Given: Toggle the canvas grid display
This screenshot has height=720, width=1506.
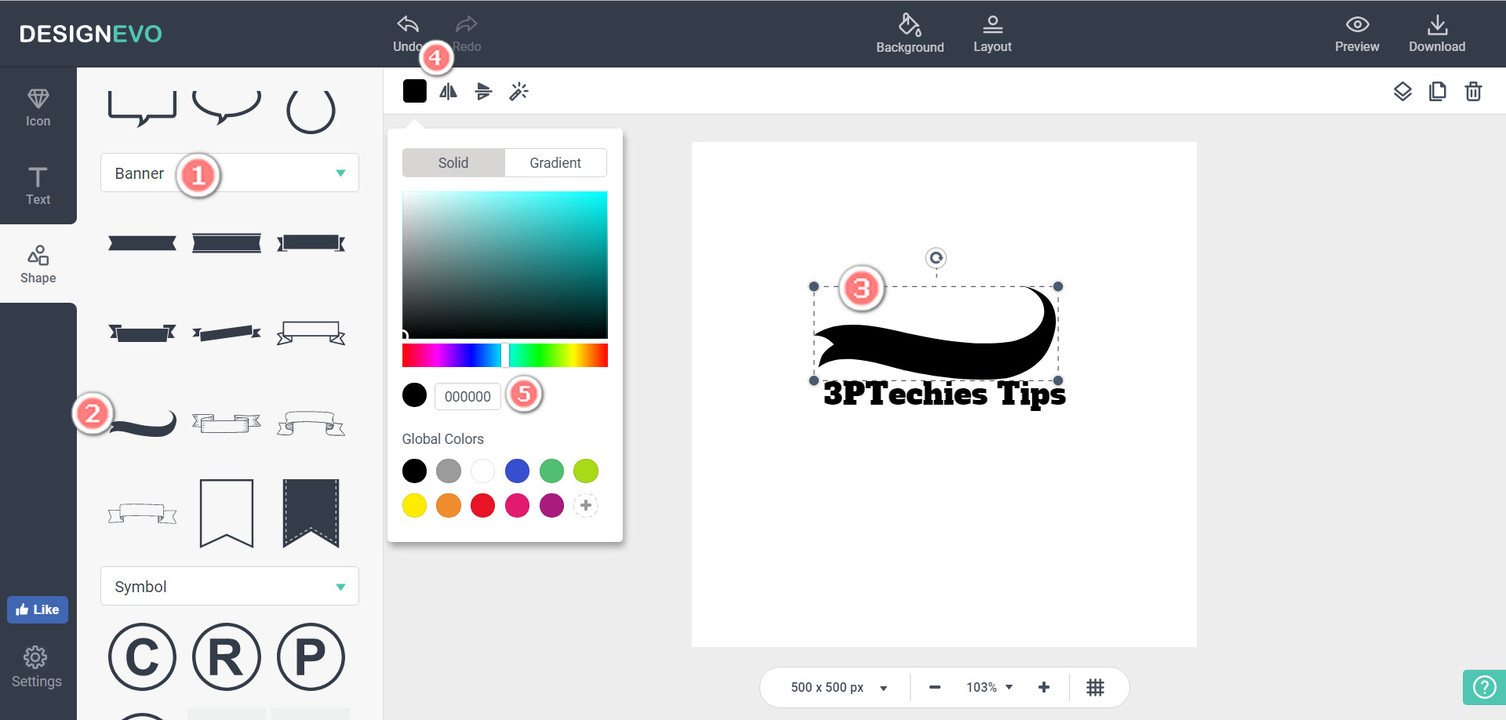Looking at the screenshot, I should click(1095, 687).
